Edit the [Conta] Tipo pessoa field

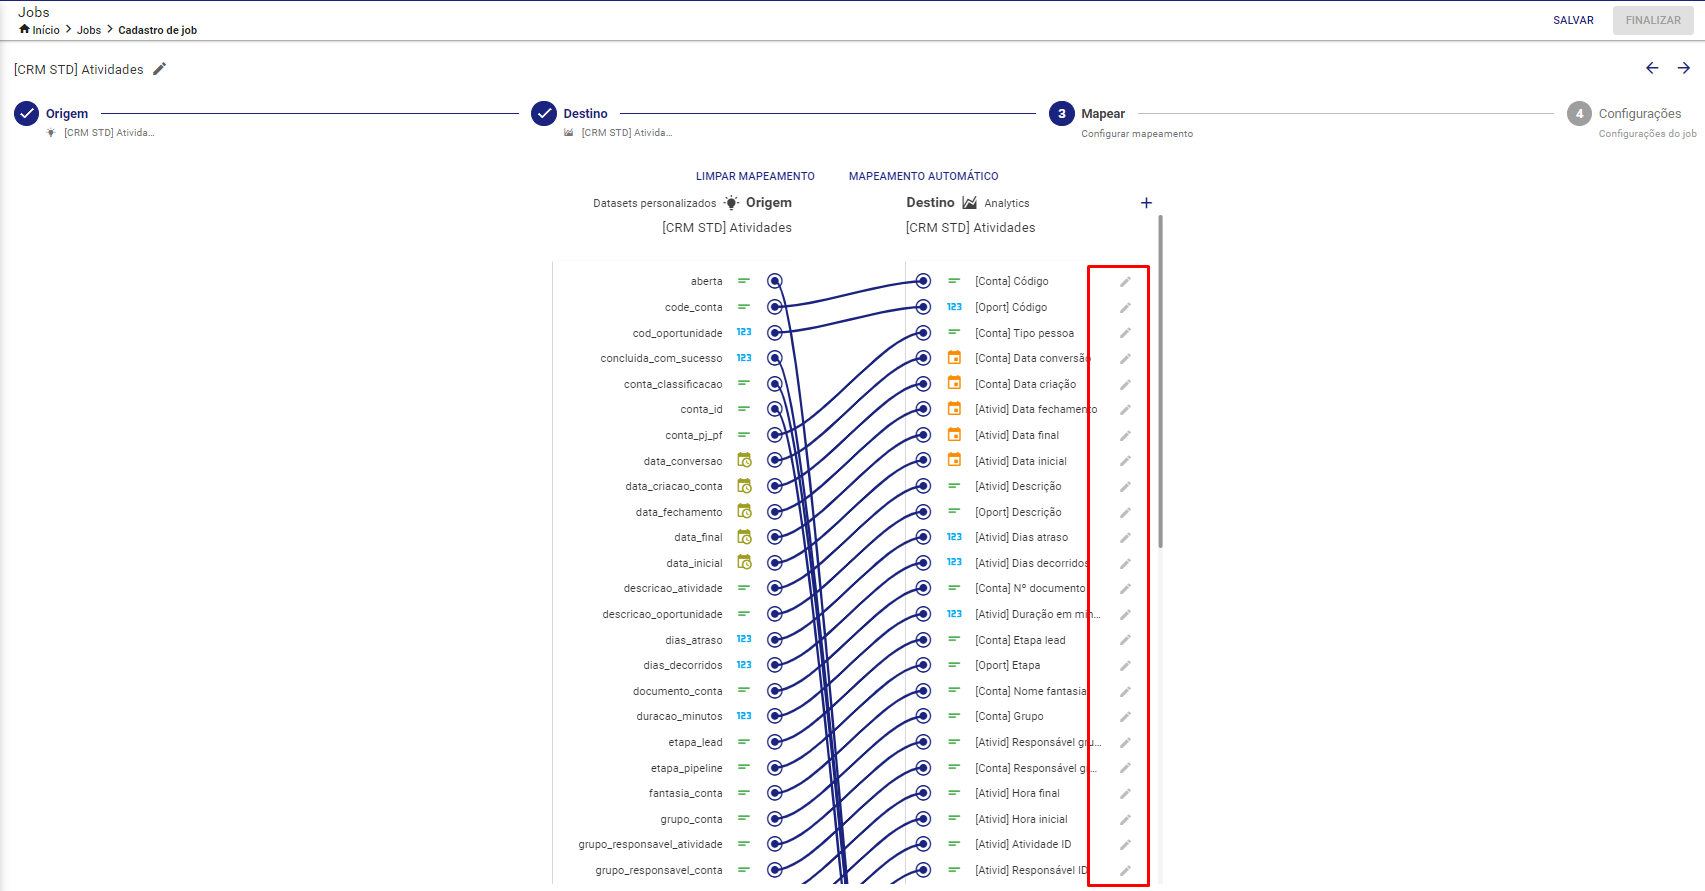(1125, 333)
